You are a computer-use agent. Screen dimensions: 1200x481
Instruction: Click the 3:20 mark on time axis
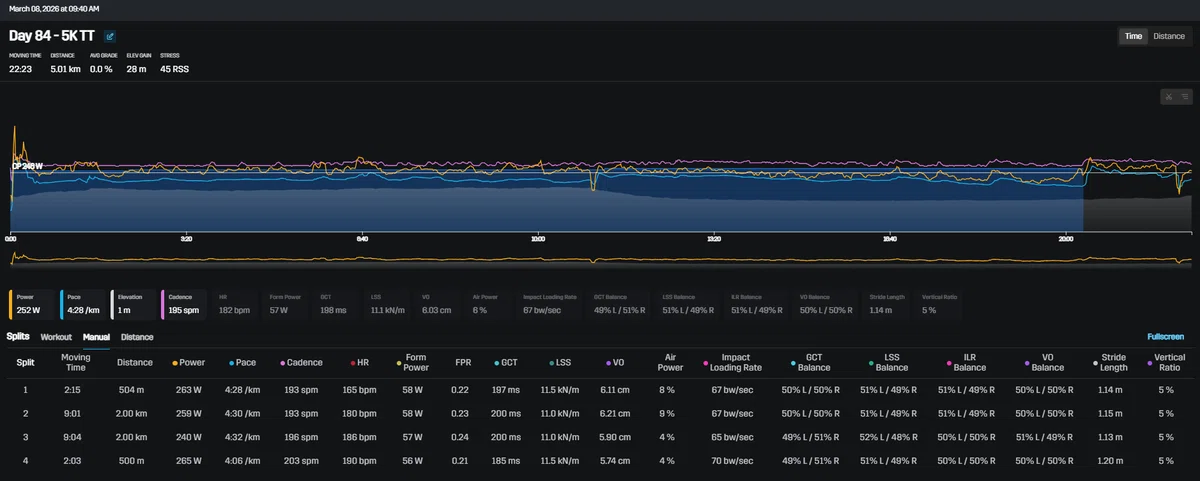pos(186,240)
